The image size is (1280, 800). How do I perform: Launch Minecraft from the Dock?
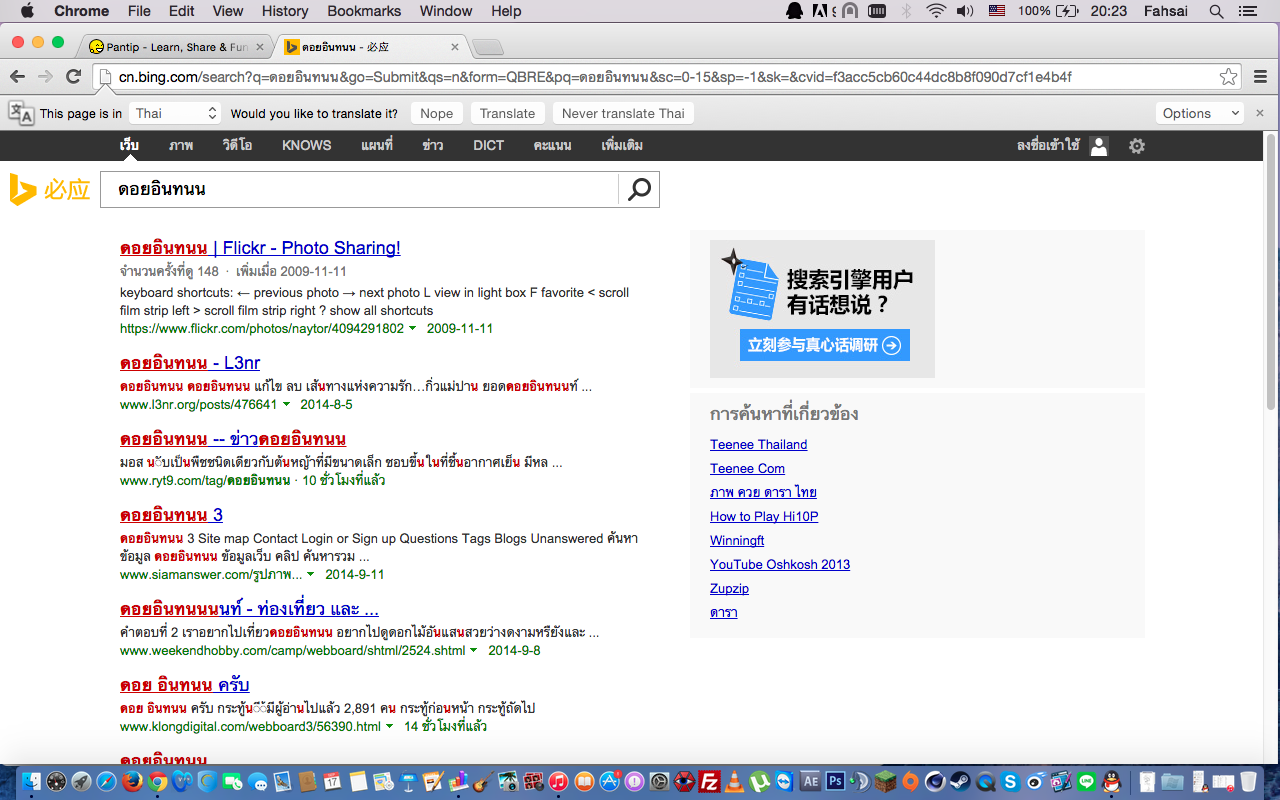point(885,781)
